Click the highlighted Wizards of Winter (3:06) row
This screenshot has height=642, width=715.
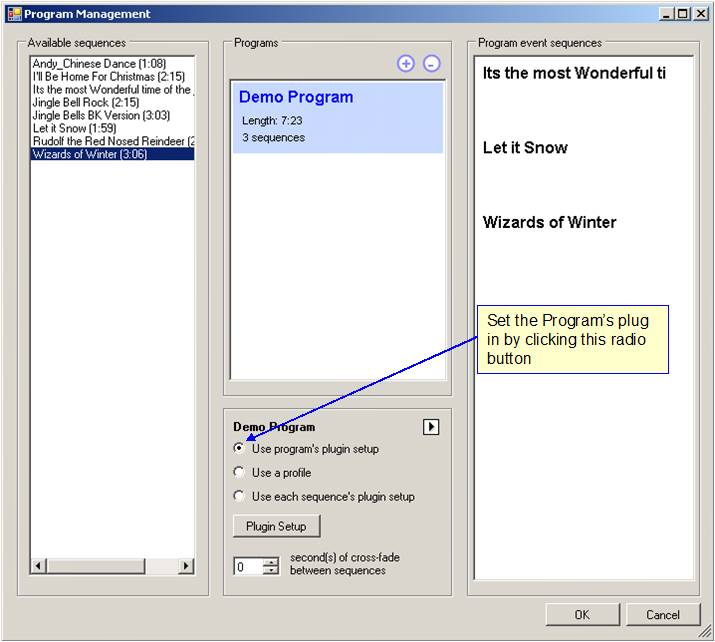tap(112, 154)
